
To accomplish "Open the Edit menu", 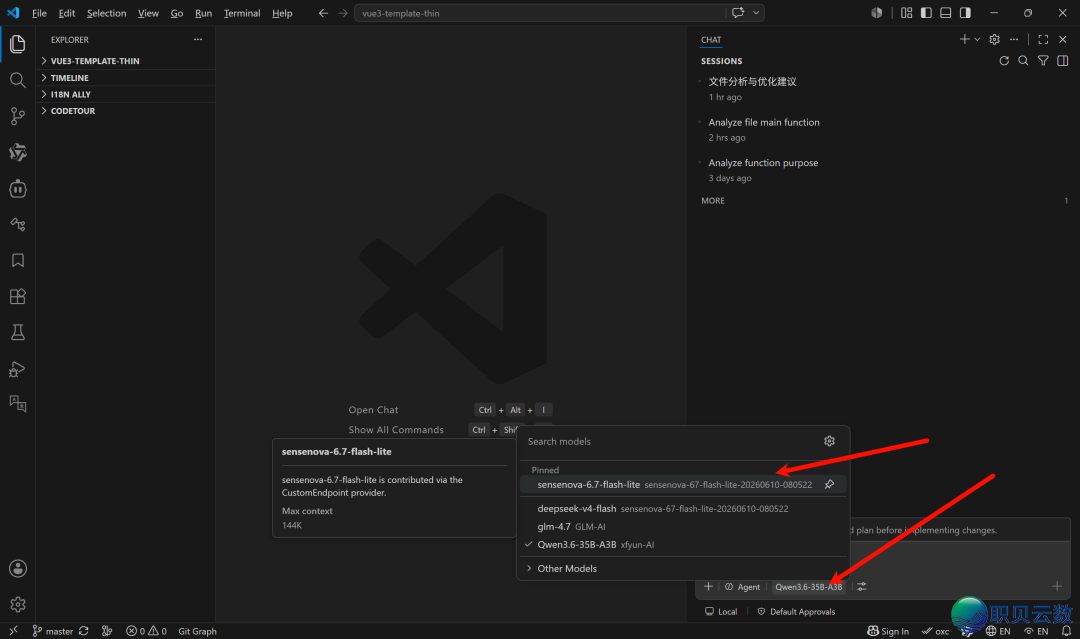I will [x=67, y=13].
